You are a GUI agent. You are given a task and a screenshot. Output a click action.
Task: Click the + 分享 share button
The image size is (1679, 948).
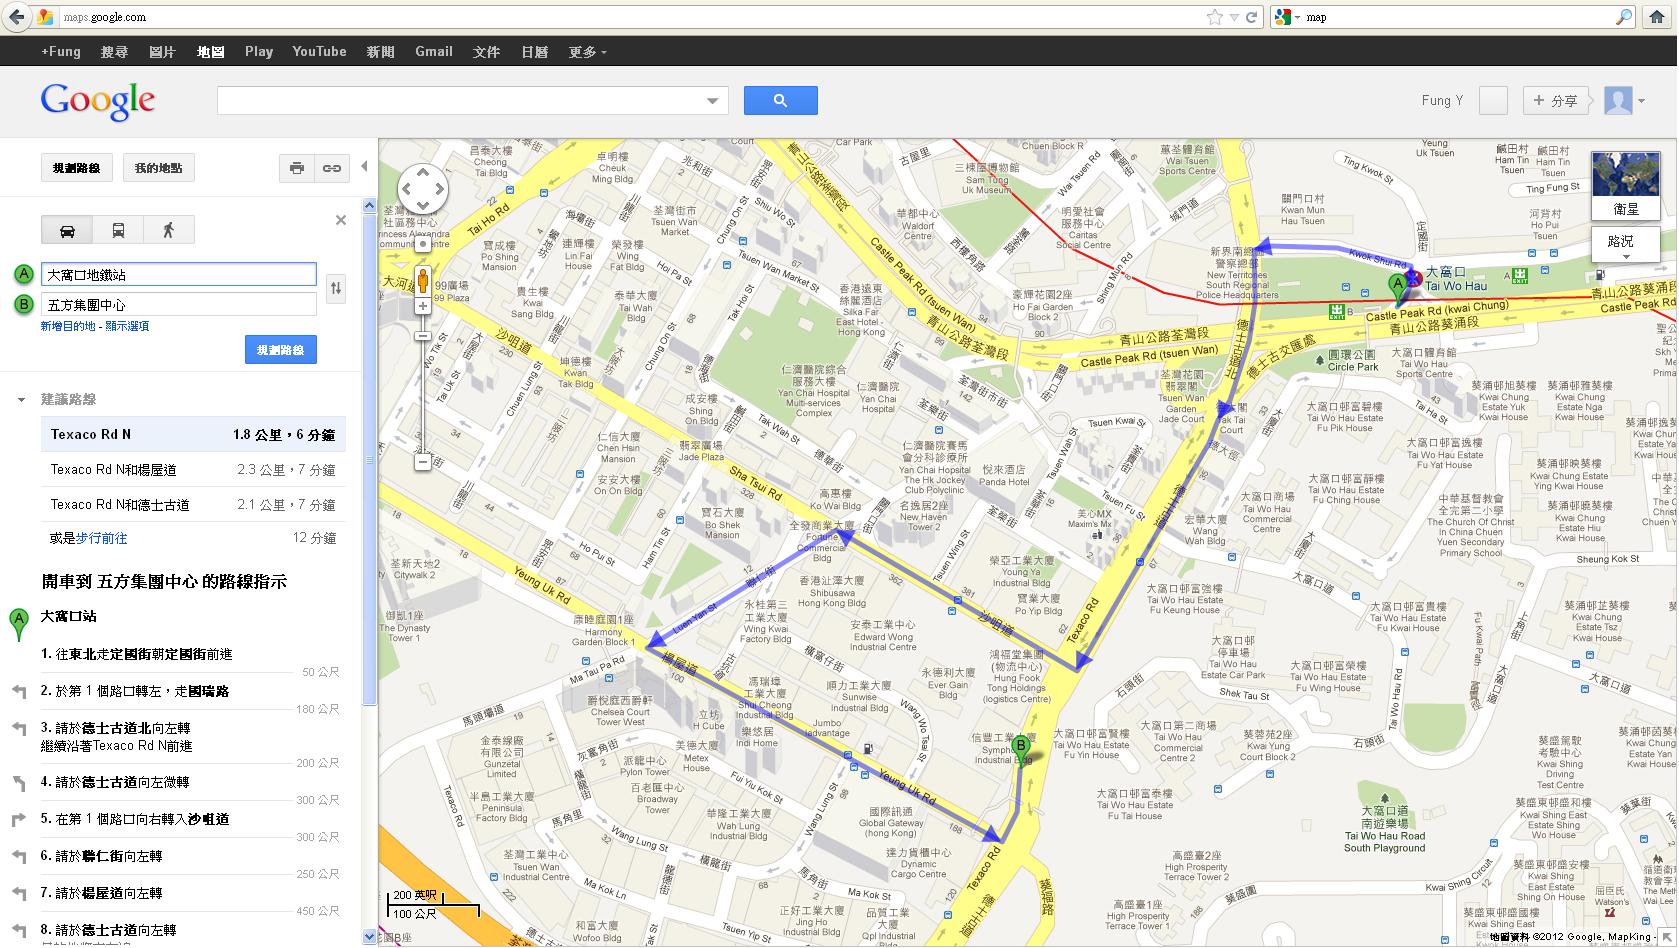pos(1555,100)
